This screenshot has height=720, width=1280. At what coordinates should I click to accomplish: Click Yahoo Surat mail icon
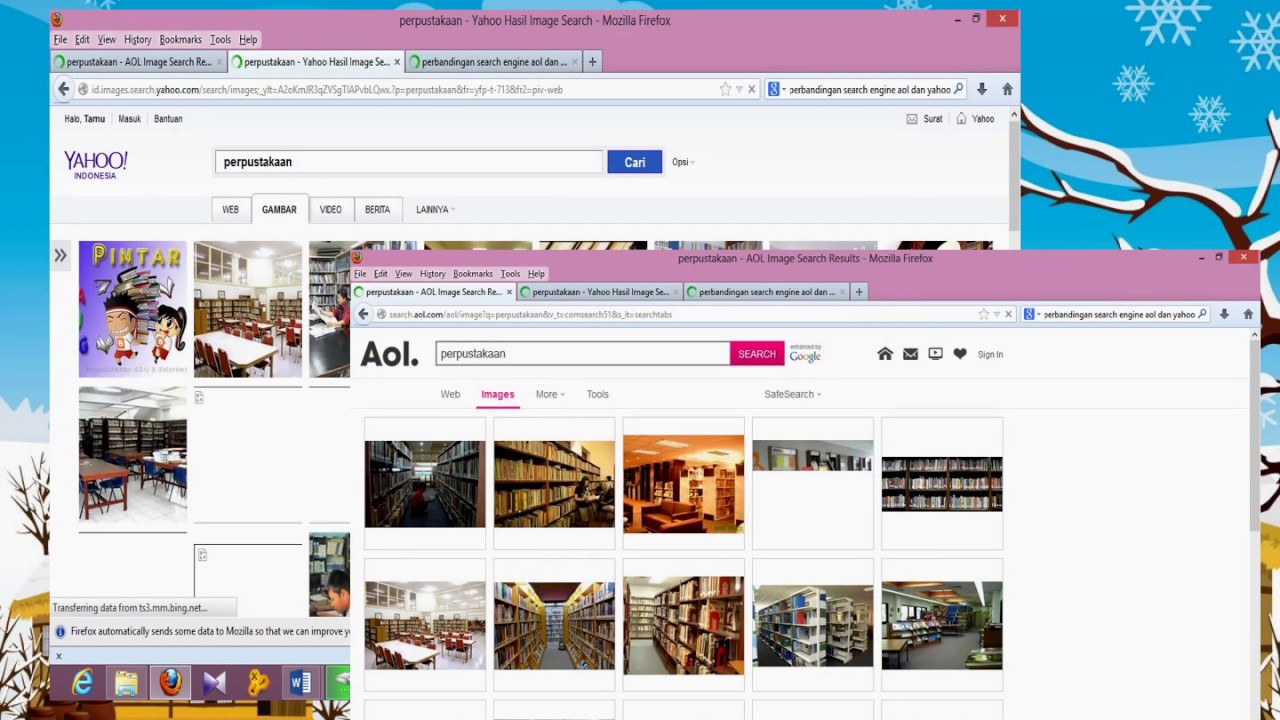(x=911, y=119)
